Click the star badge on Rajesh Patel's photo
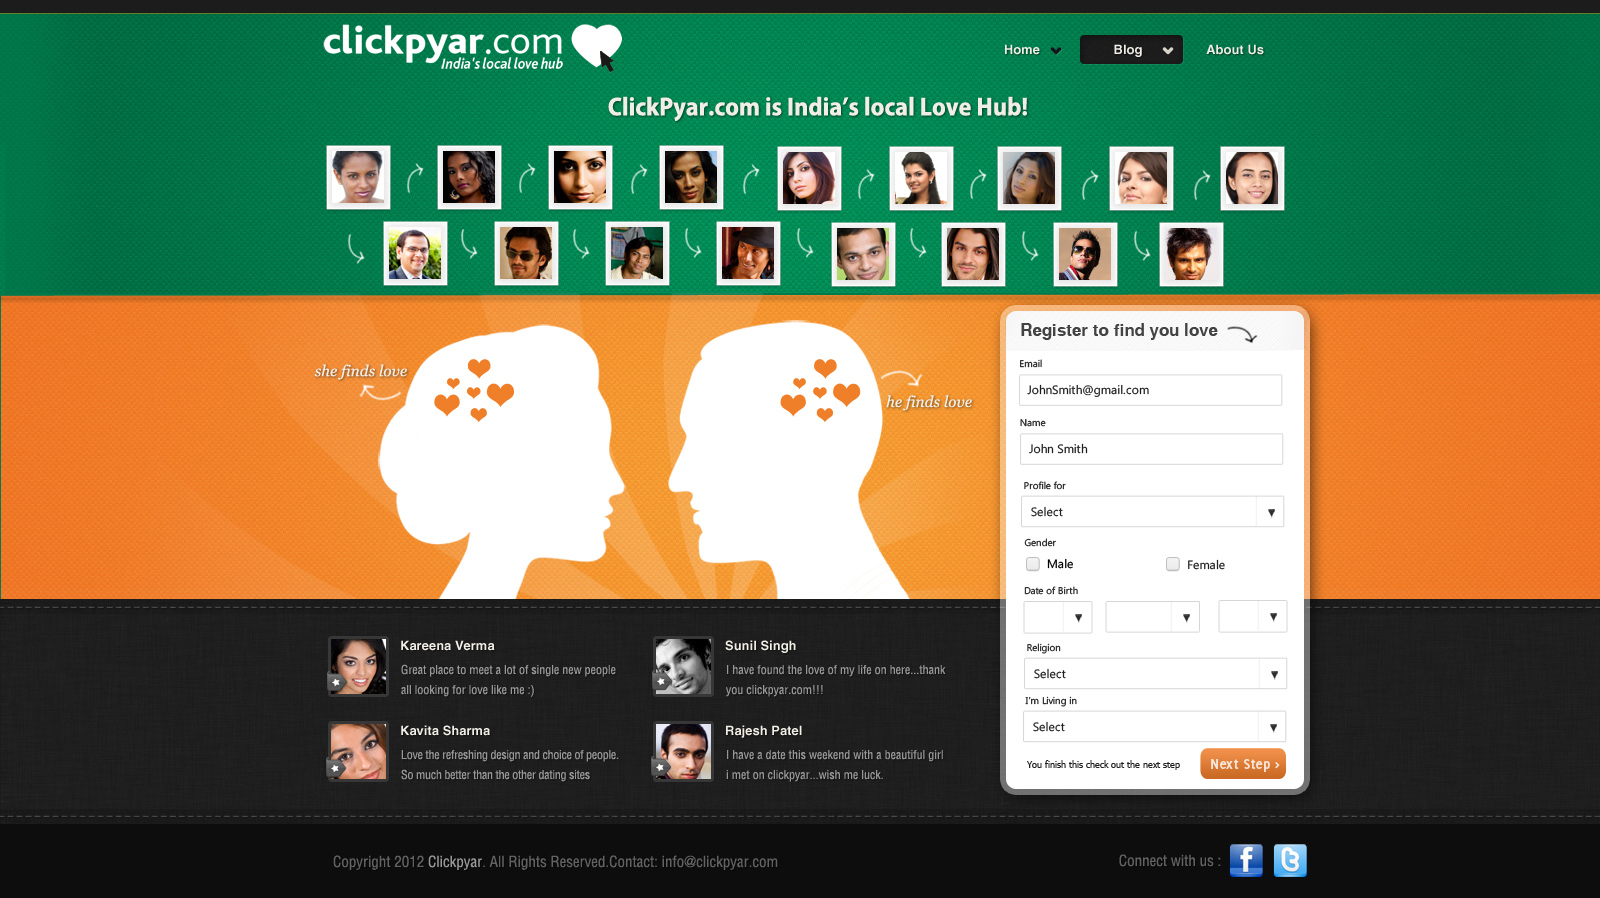 661,768
